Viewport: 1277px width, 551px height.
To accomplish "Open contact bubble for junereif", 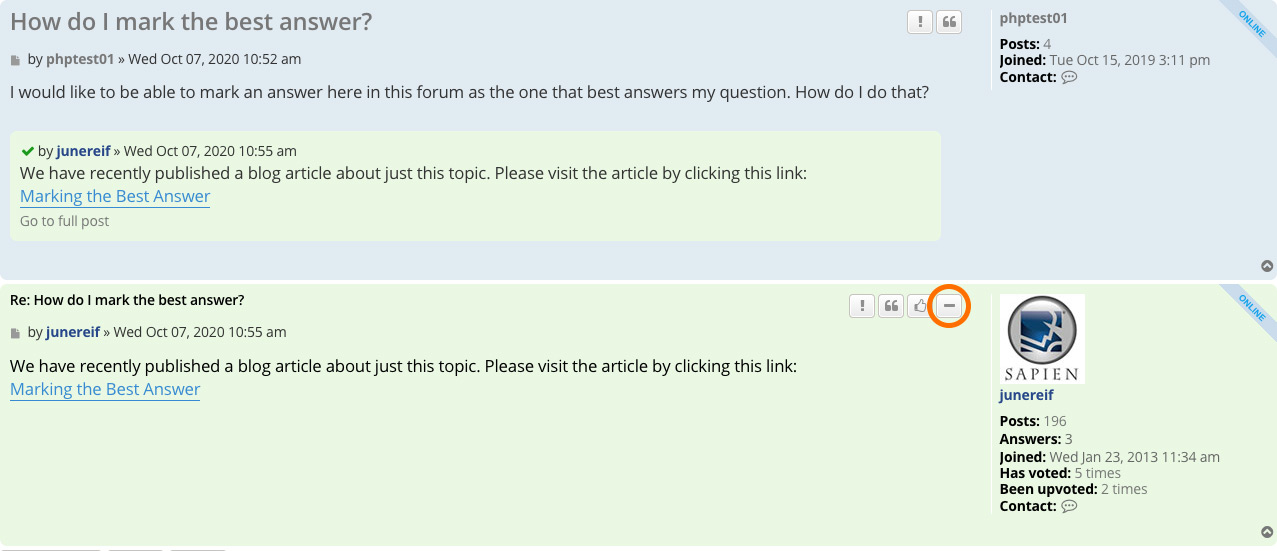I will click(1069, 506).
